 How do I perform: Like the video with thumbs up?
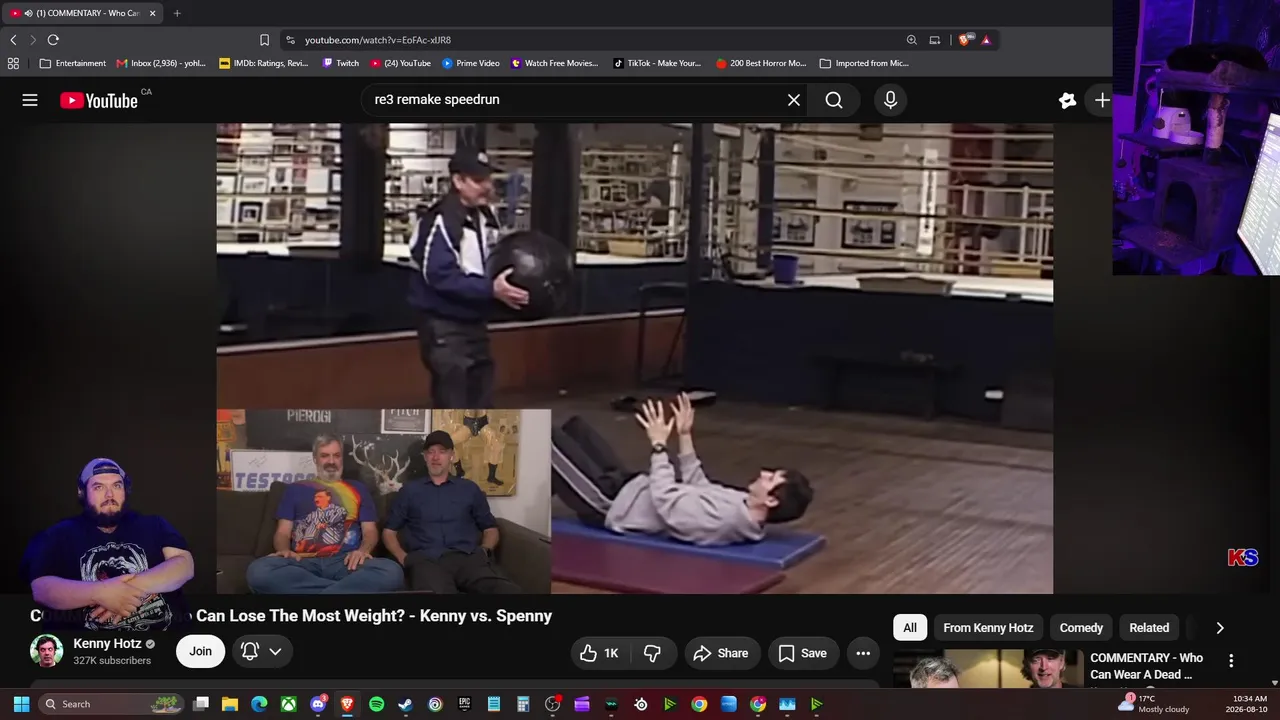tap(600, 653)
